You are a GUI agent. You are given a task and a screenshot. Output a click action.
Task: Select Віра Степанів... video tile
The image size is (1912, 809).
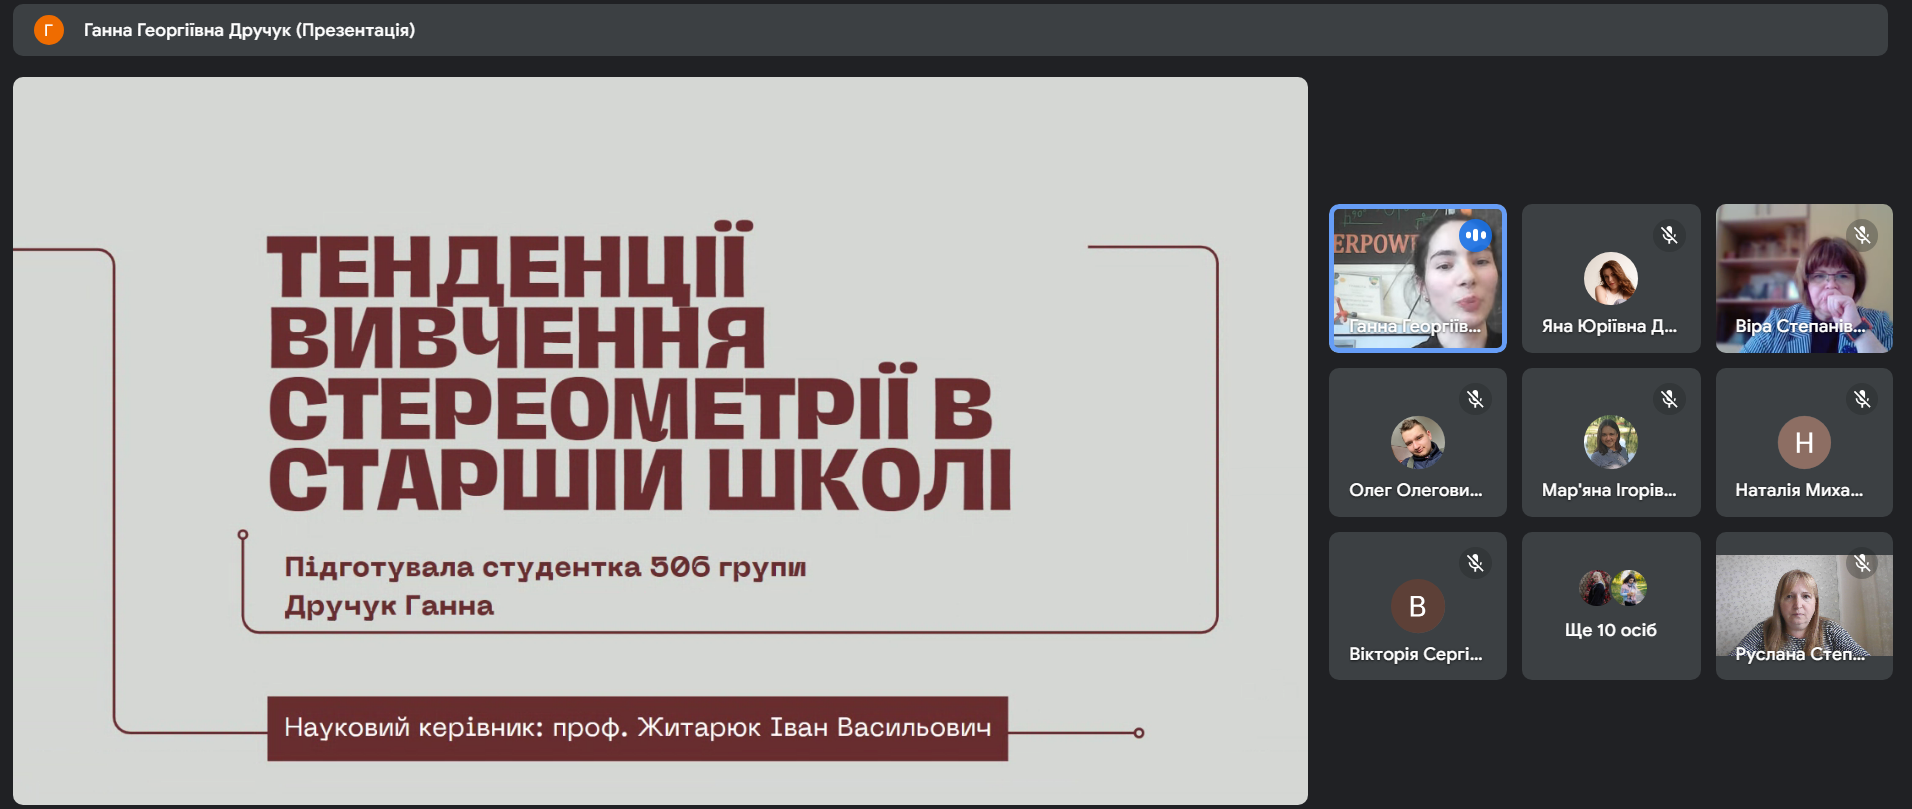point(1804,278)
